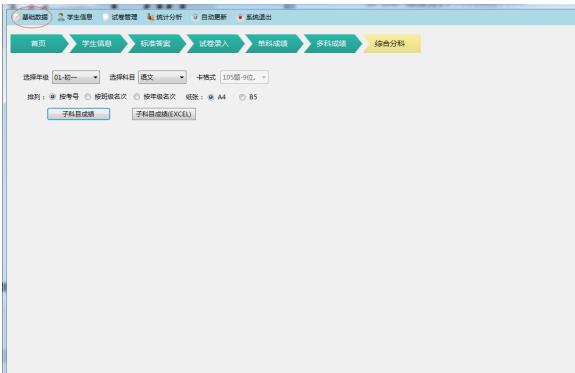This screenshot has height=373, width=575.
Task: Open the 试卷管理 menu
Action: click(120, 17)
